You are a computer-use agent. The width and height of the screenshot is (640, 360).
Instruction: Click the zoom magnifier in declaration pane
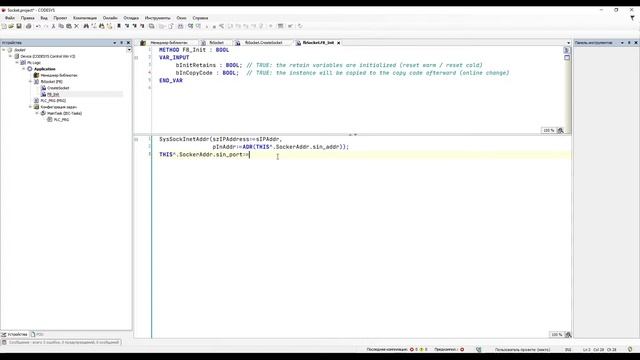pos(560,131)
